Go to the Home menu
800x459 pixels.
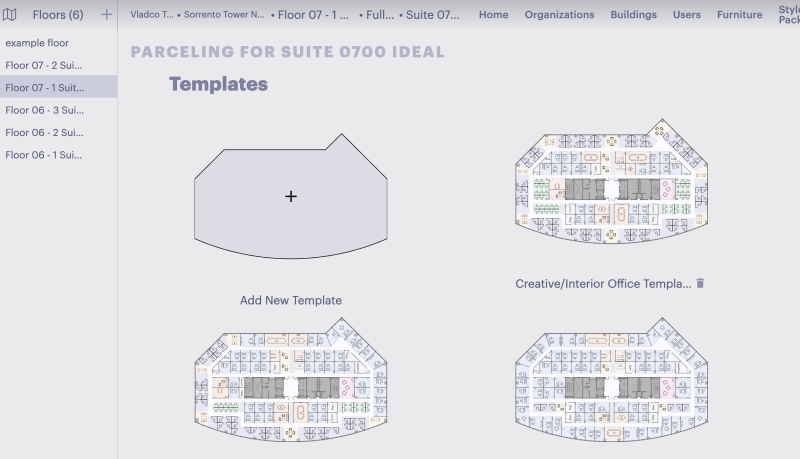pyautogui.click(x=493, y=15)
